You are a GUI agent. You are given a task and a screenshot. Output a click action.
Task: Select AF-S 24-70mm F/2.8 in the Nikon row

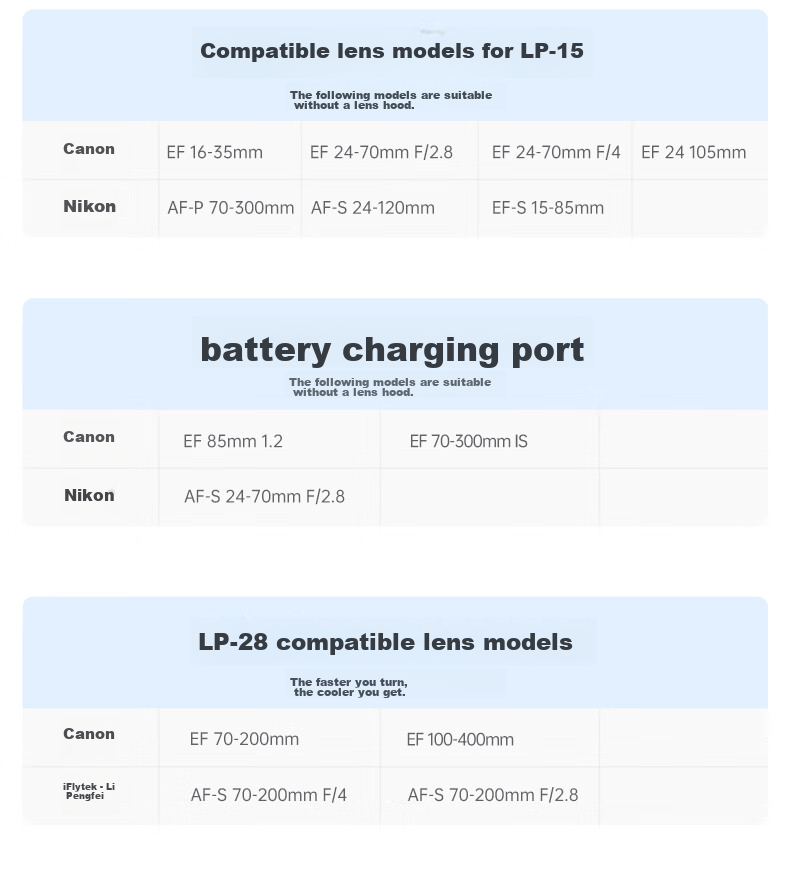point(264,497)
